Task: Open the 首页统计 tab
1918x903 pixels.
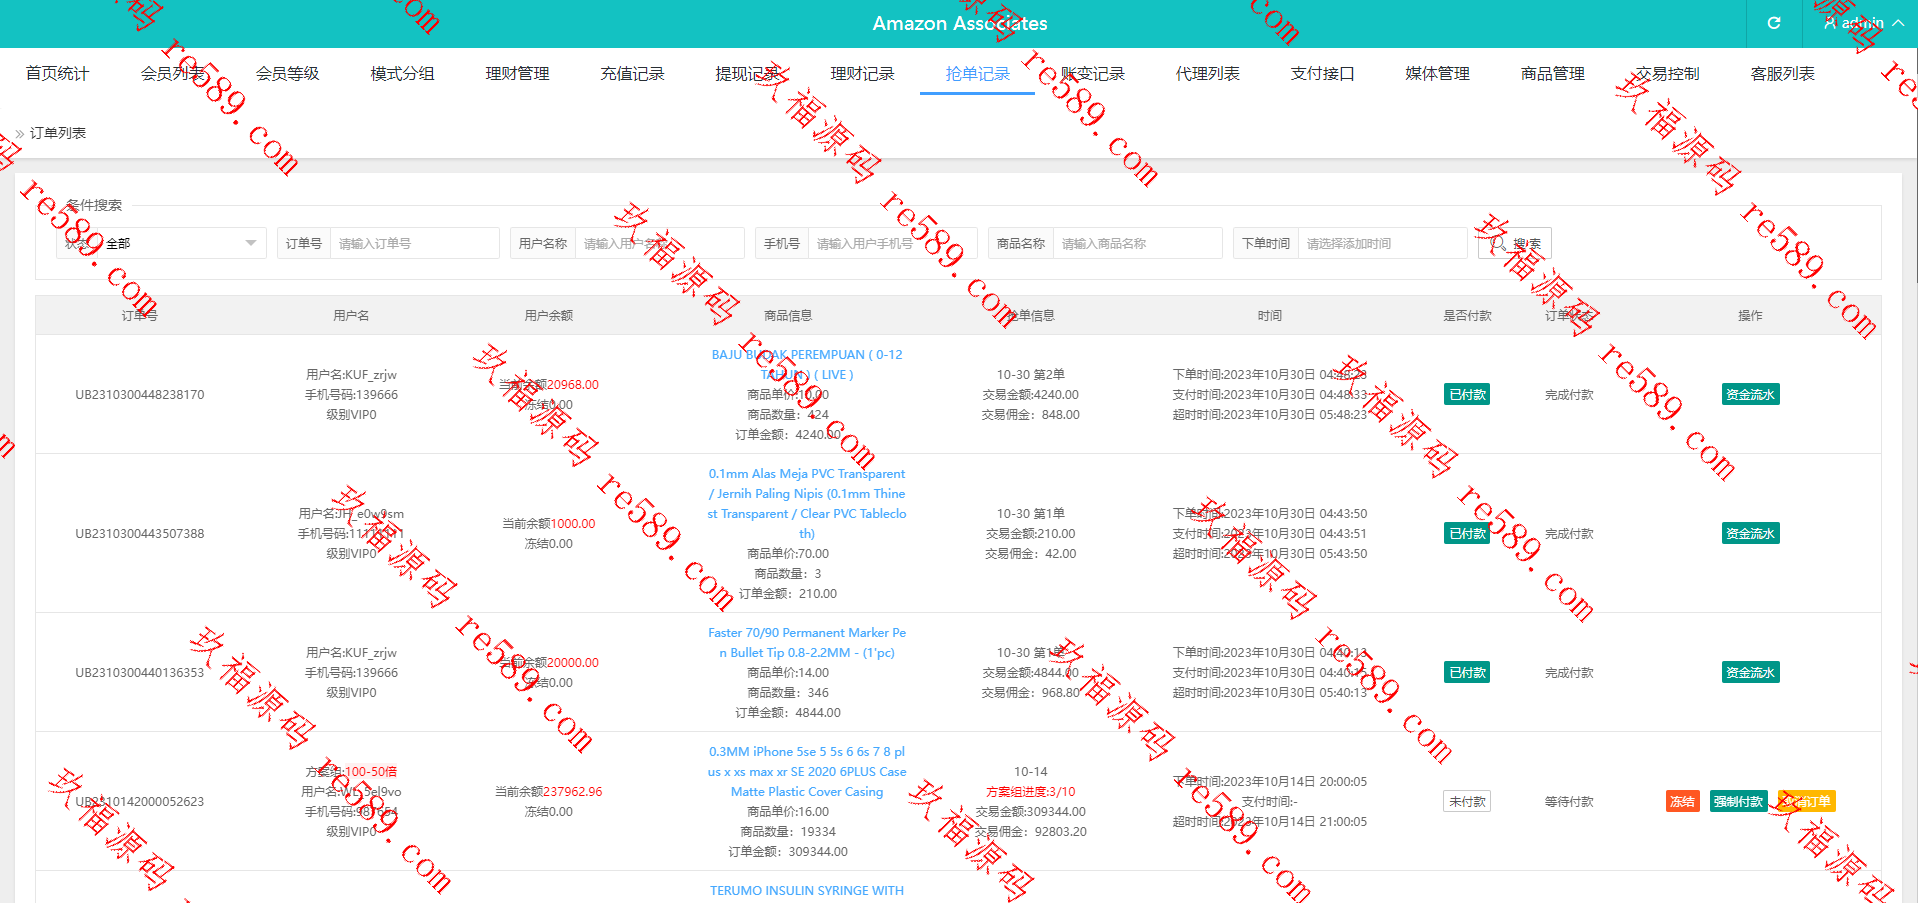Action: coord(57,73)
